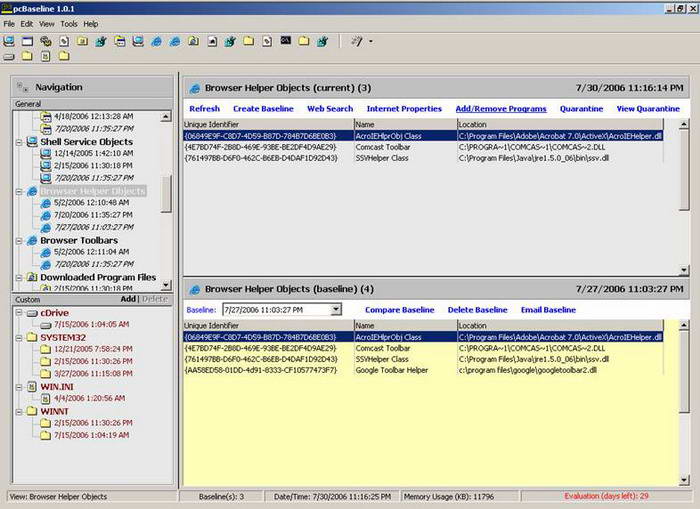Click Compare Baseline

point(400,310)
